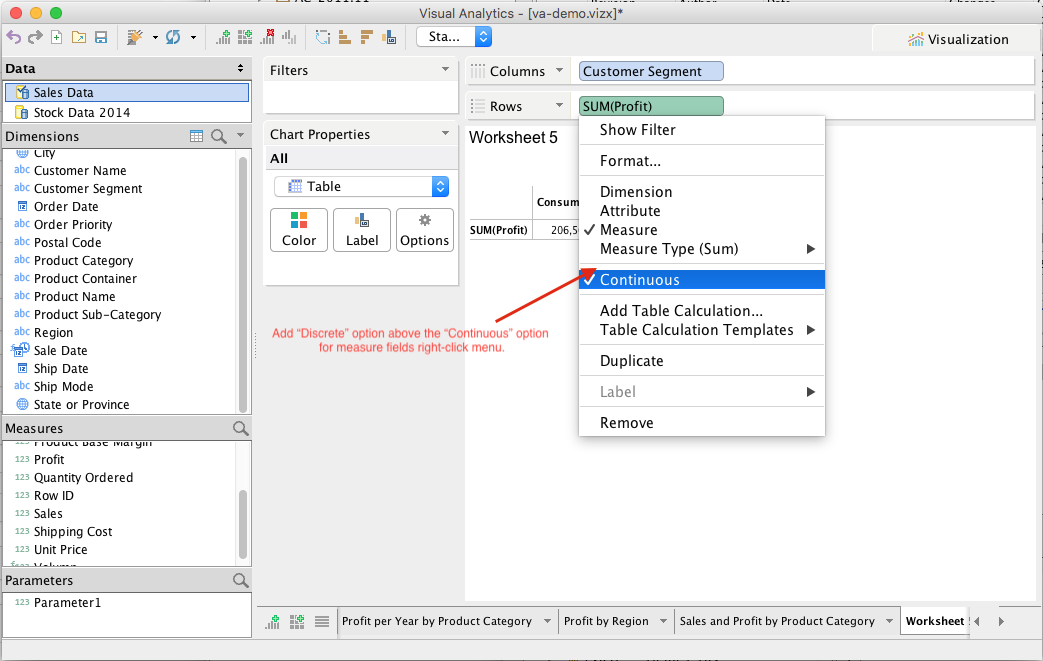Image resolution: width=1043 pixels, height=661 pixels.
Task: Open the refresh options dropdown arrow
Action: pos(194,38)
